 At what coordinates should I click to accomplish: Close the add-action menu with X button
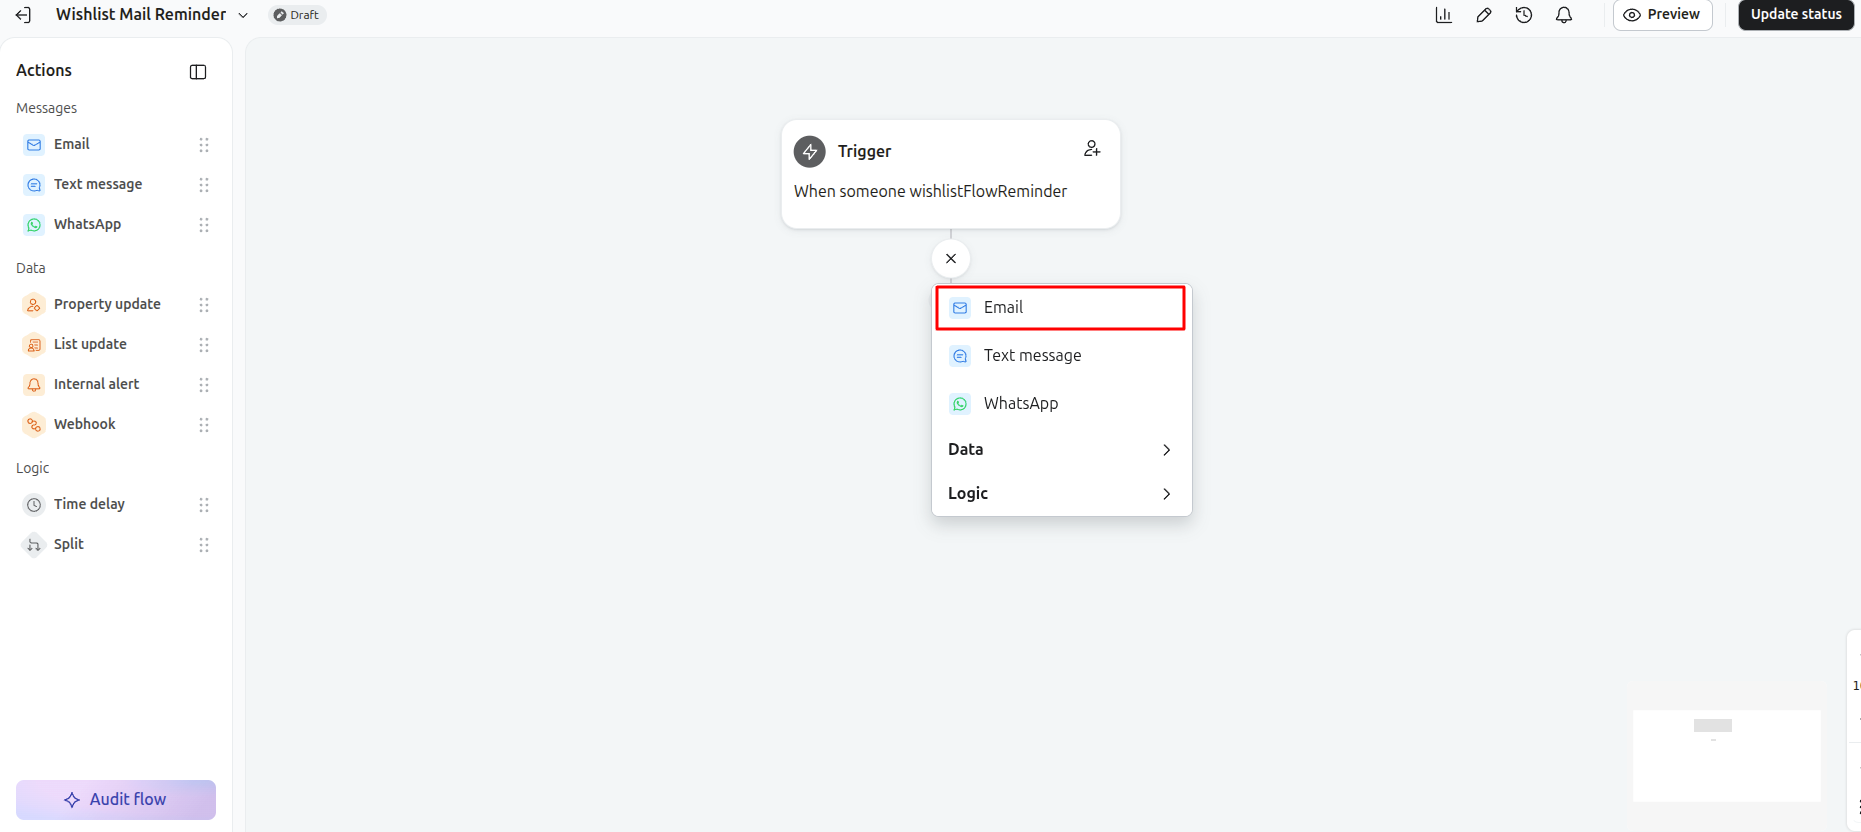951,259
